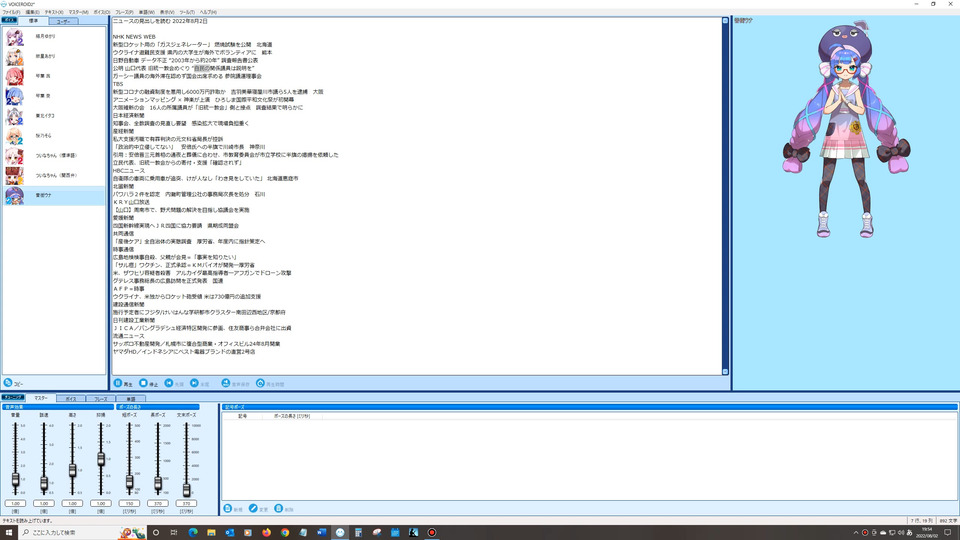The image size is (960, 540).
Task: Select 結月ゆかり voice avatar
Action: click(x=14, y=37)
